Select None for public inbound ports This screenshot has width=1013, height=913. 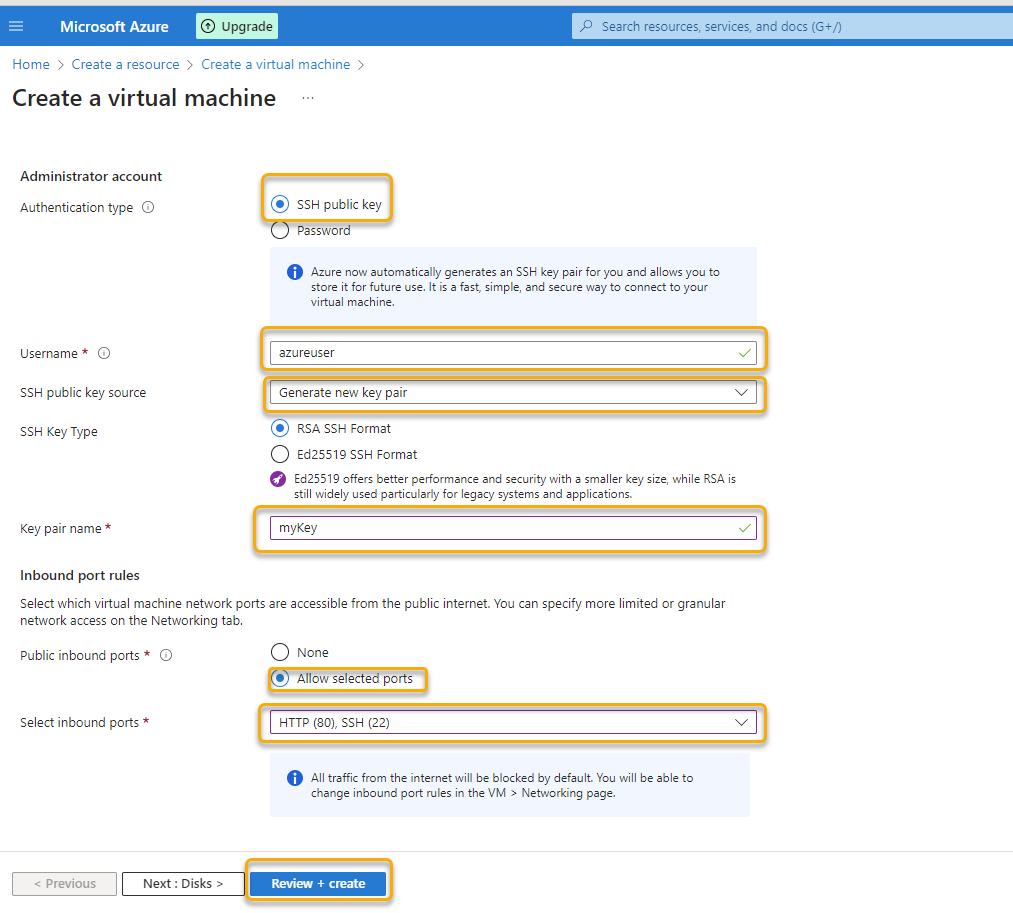coord(280,651)
